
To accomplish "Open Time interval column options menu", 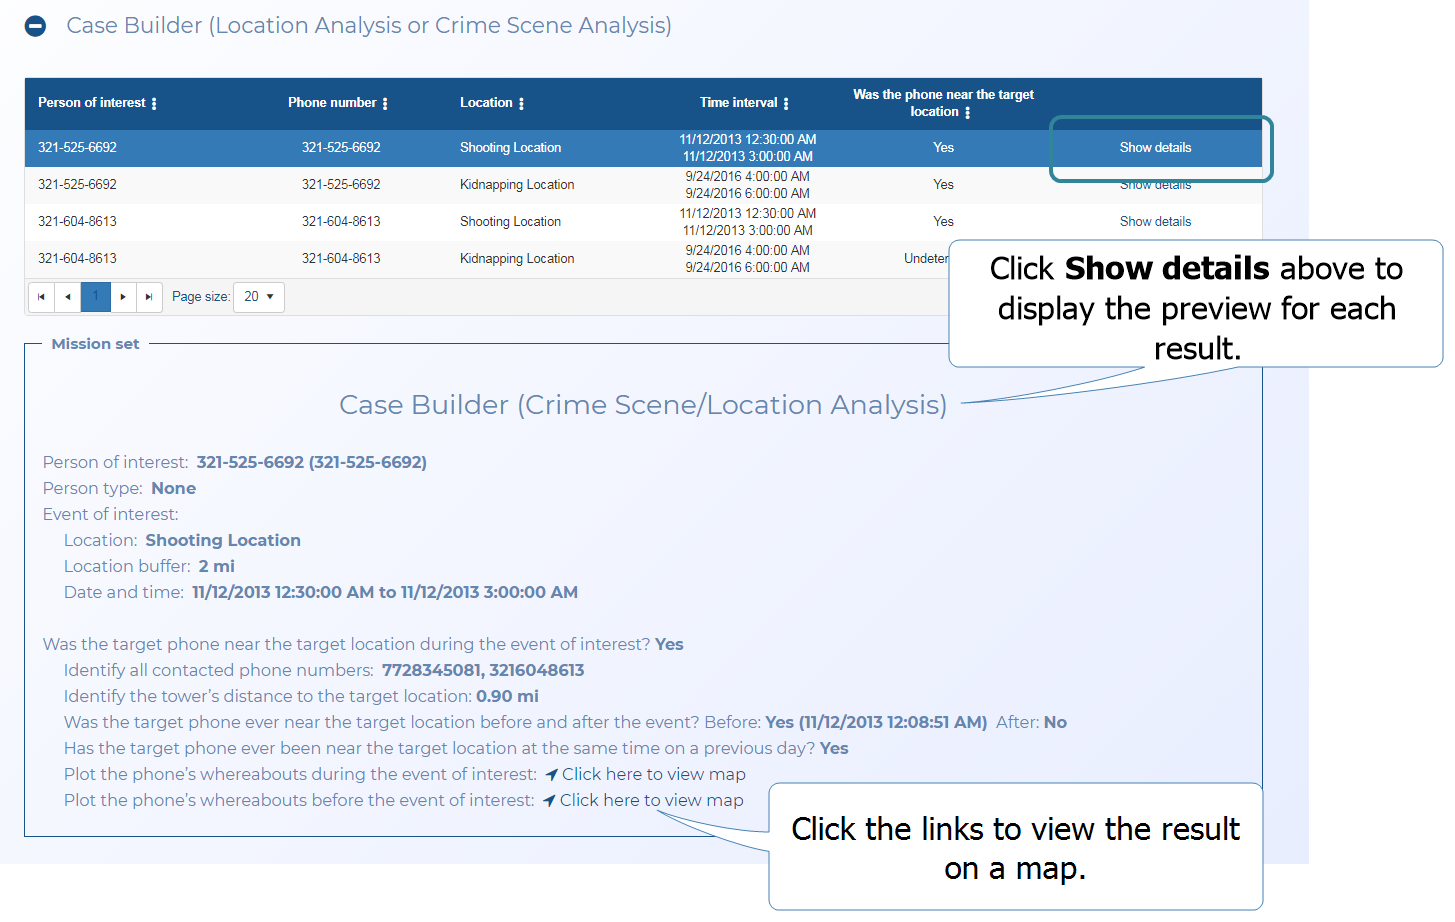I will [x=786, y=104].
